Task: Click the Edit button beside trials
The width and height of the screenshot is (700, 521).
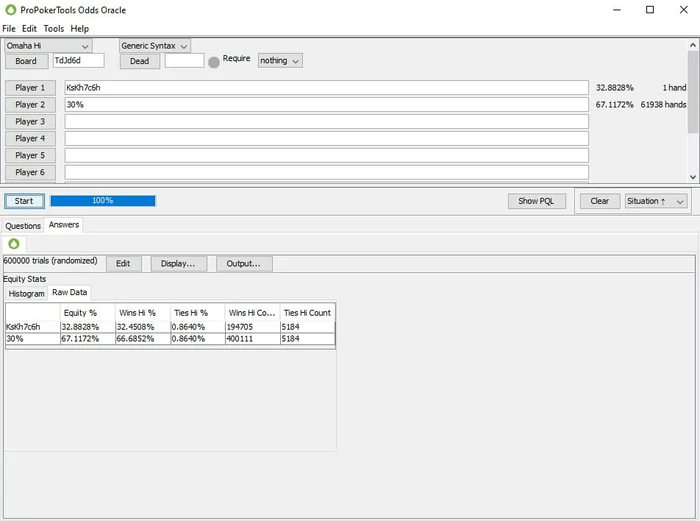Action: (123, 263)
